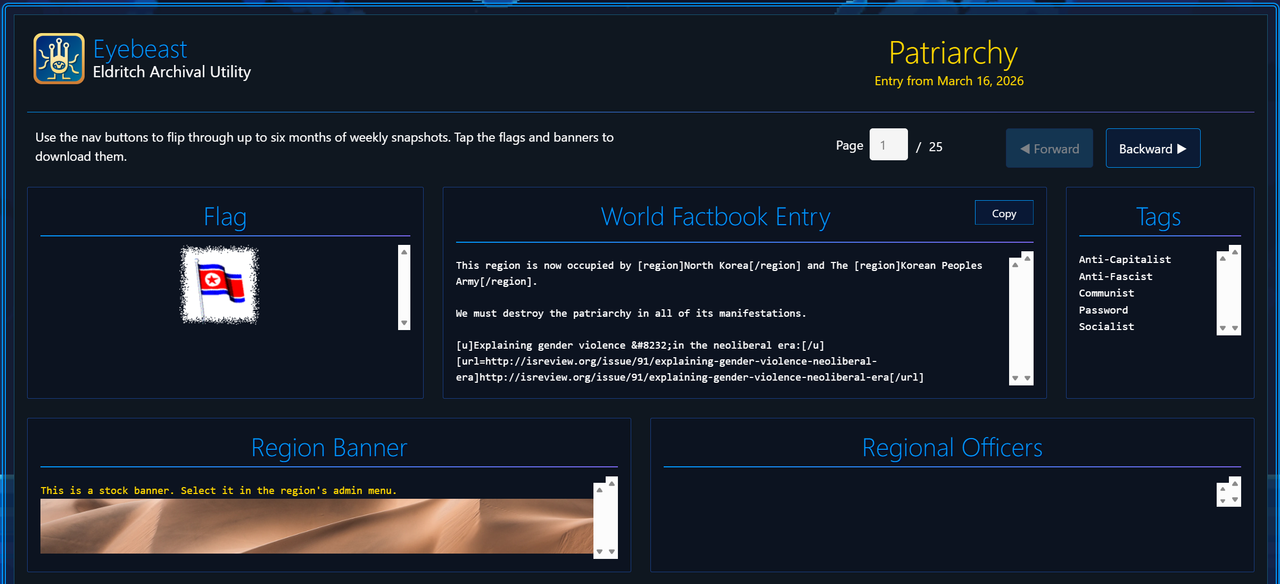
Task: Select the Socialist tag
Action: tap(1107, 327)
